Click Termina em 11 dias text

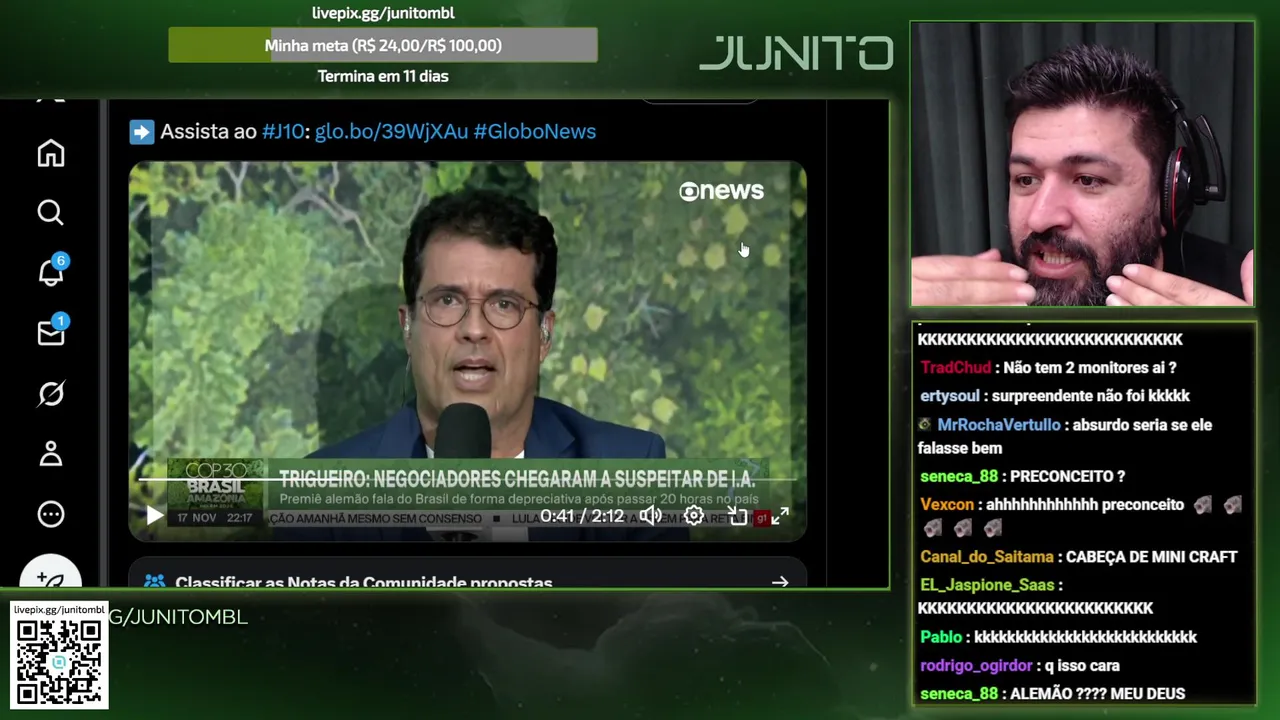383,76
